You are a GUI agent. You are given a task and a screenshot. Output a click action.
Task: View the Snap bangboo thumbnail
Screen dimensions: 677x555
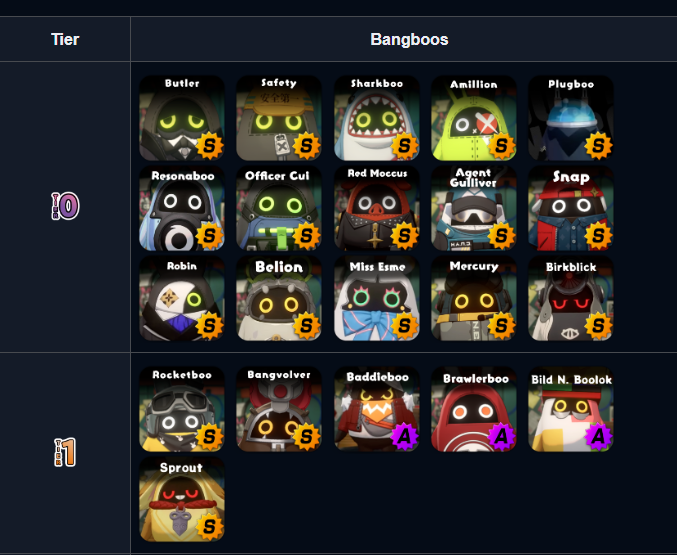coord(571,208)
